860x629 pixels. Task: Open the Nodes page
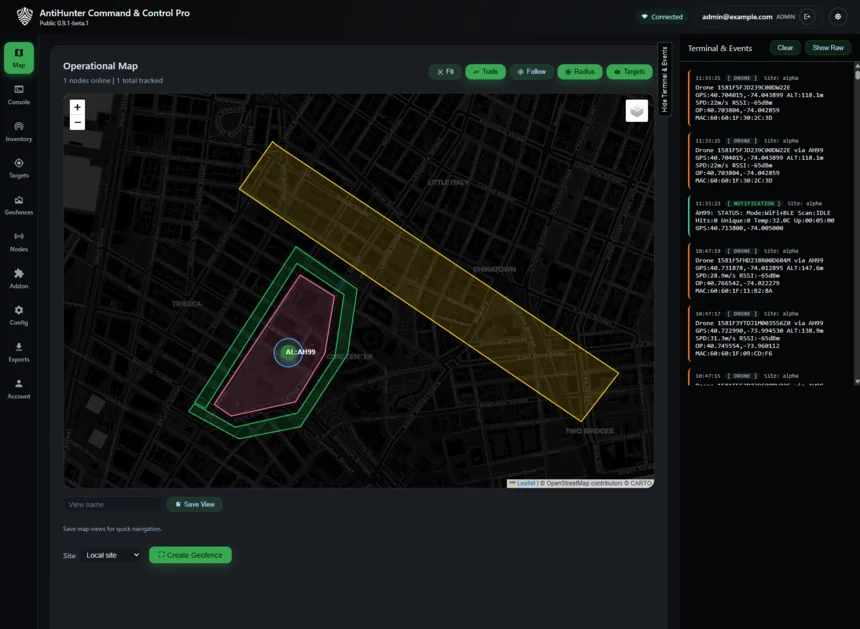[x=19, y=242]
